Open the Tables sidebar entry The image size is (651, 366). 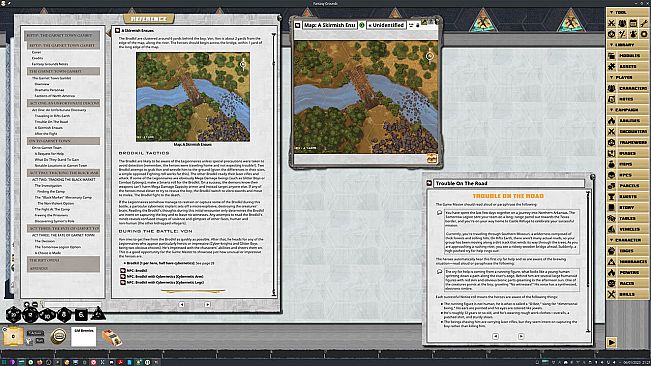click(x=627, y=218)
